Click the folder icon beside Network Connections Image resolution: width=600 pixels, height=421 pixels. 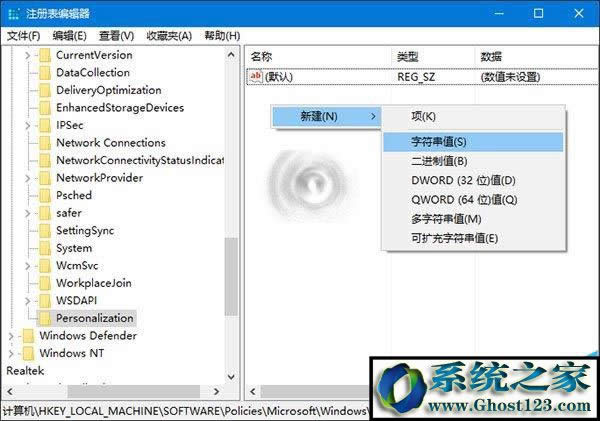pyautogui.click(x=44, y=143)
